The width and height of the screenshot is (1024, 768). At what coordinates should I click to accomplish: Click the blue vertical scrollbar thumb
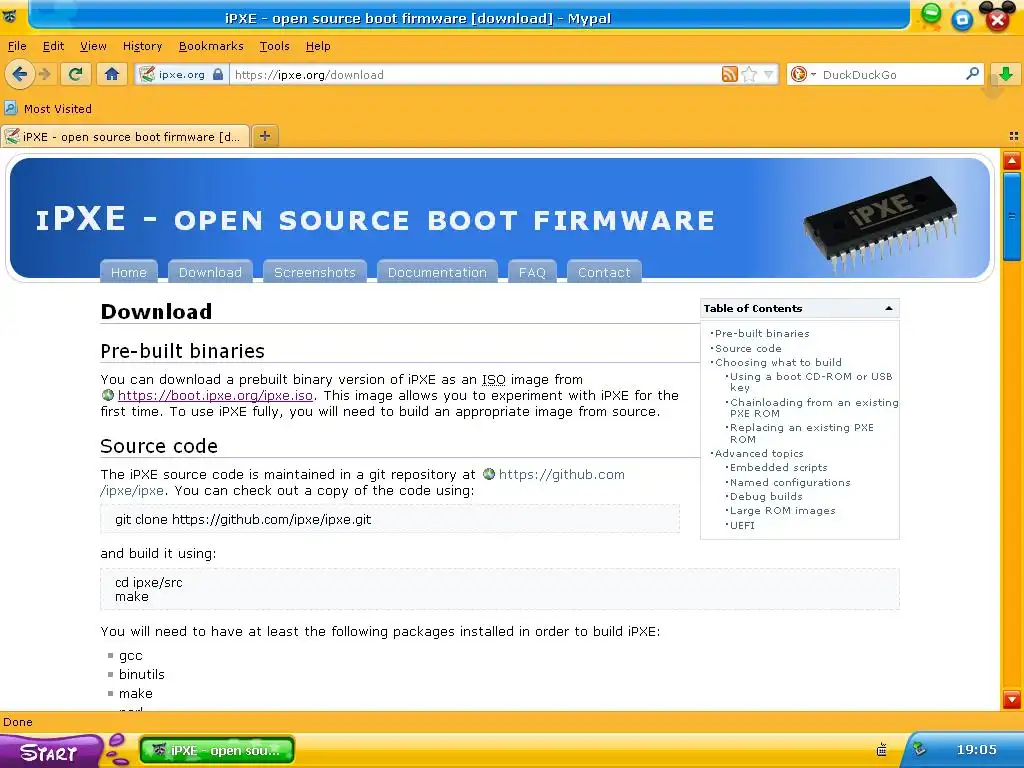1012,217
